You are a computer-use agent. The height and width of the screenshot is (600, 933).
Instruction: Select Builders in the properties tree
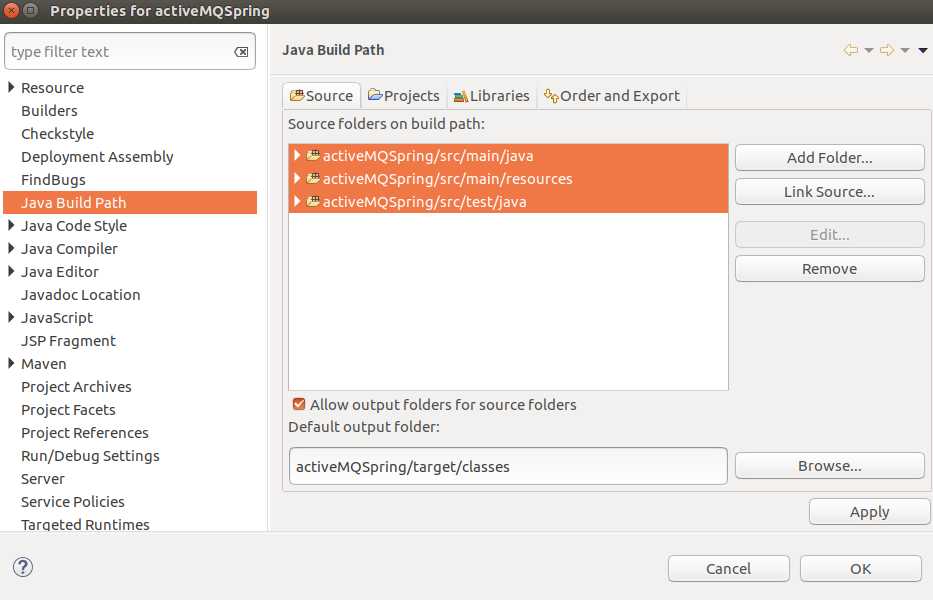coord(49,111)
